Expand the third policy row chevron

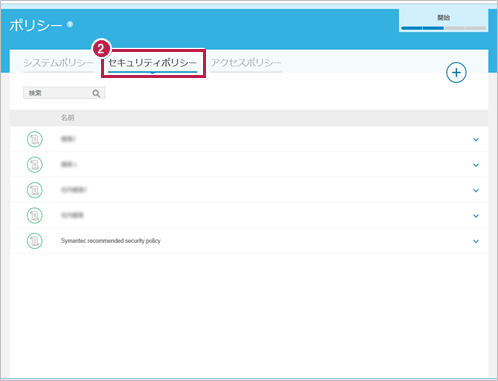click(x=476, y=190)
